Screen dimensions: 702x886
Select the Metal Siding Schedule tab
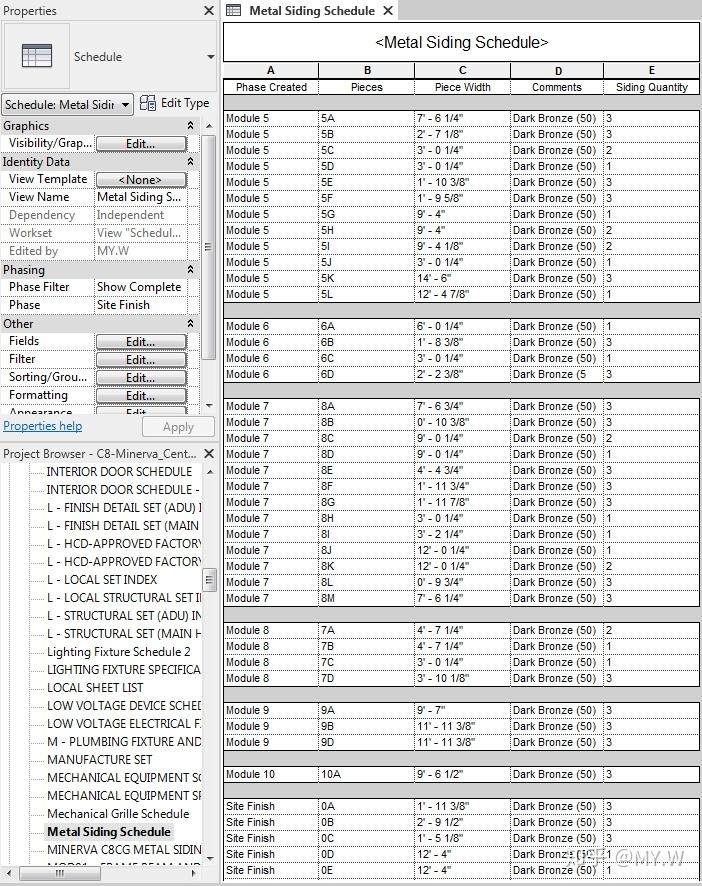point(311,10)
